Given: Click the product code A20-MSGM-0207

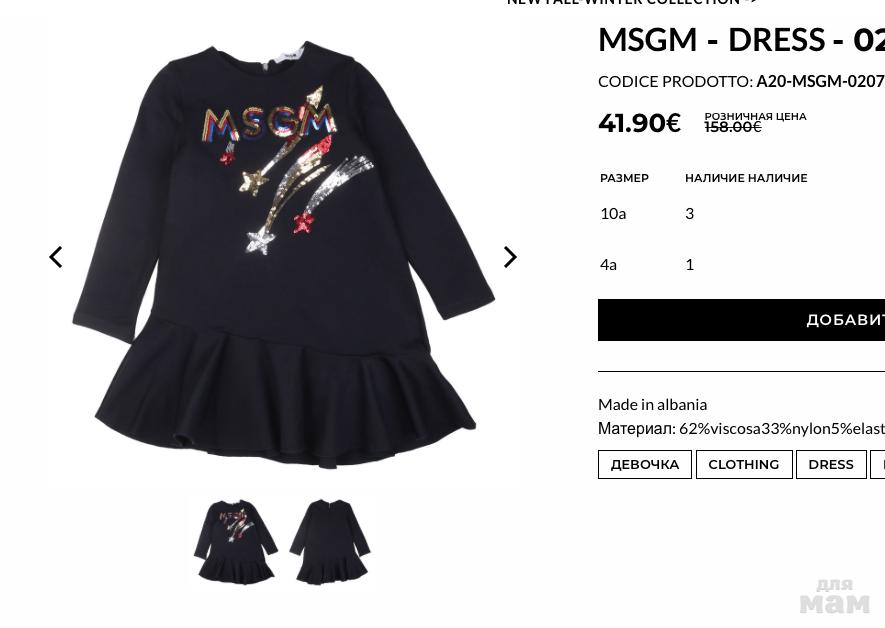Looking at the screenshot, I should coord(820,82).
